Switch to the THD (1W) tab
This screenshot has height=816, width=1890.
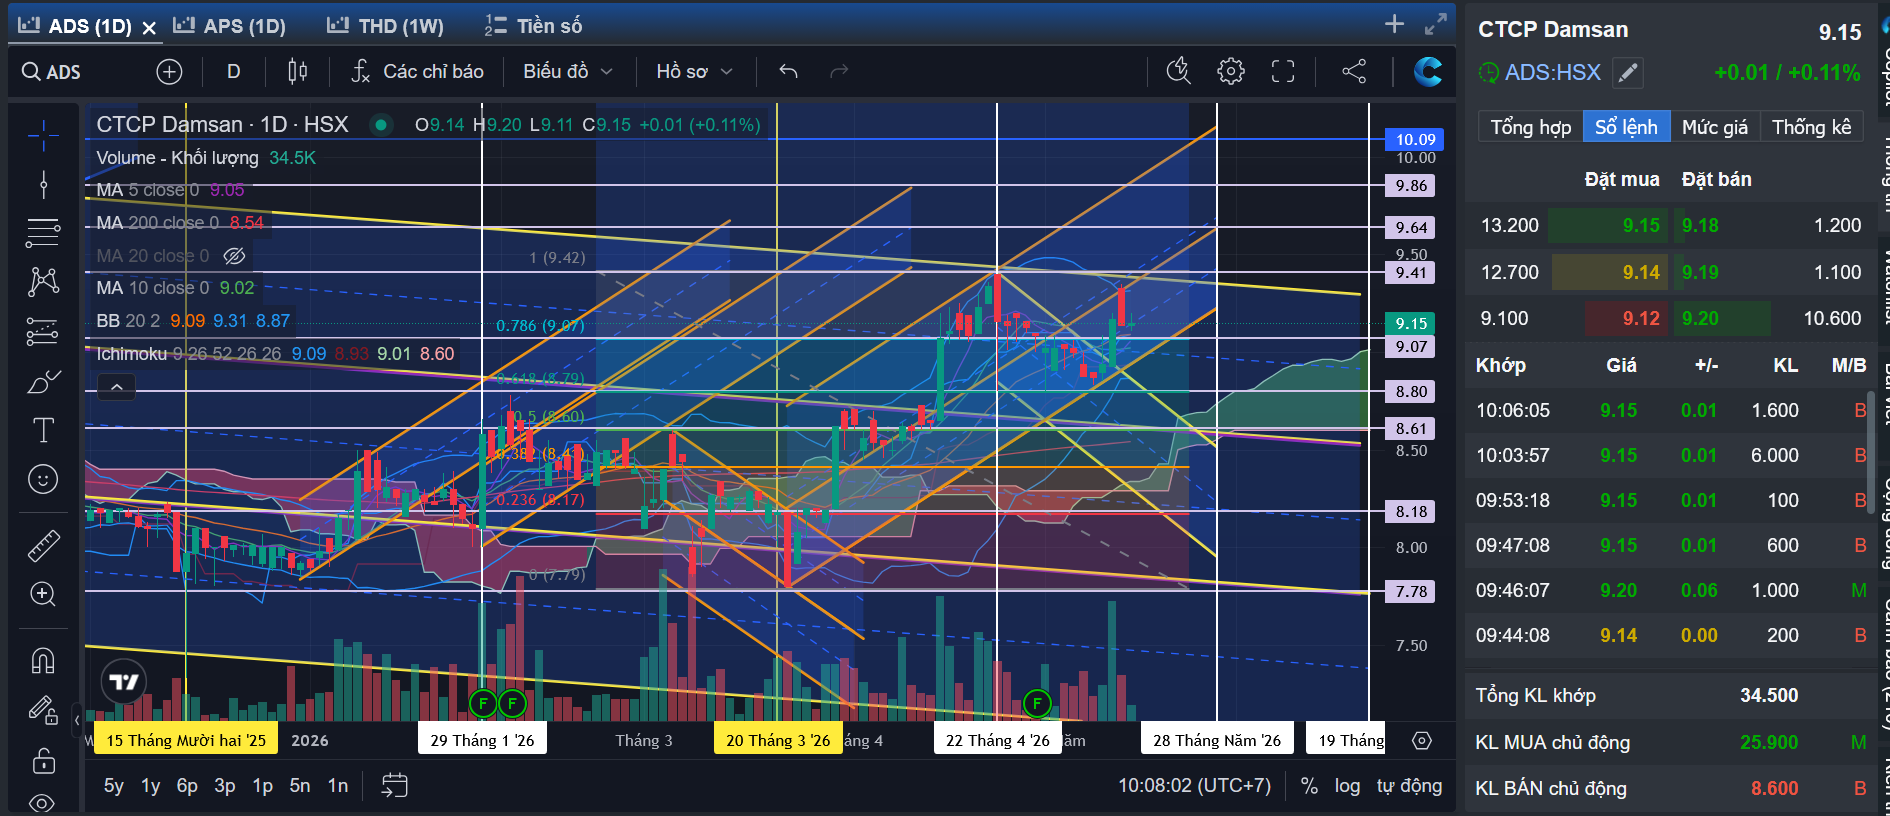click(x=386, y=26)
